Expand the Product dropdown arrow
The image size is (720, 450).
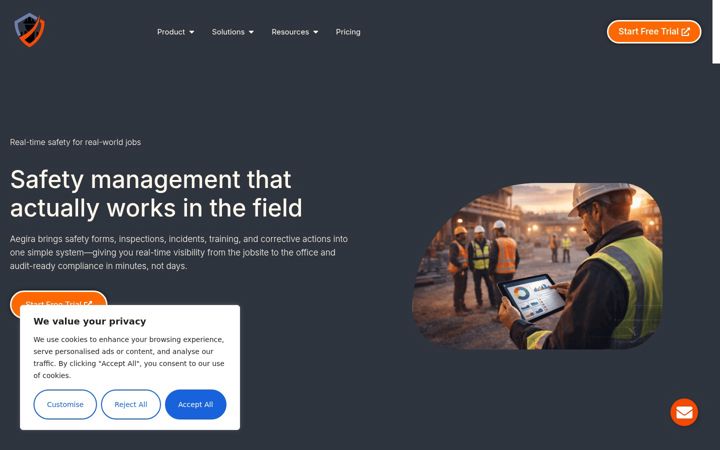[x=192, y=32]
